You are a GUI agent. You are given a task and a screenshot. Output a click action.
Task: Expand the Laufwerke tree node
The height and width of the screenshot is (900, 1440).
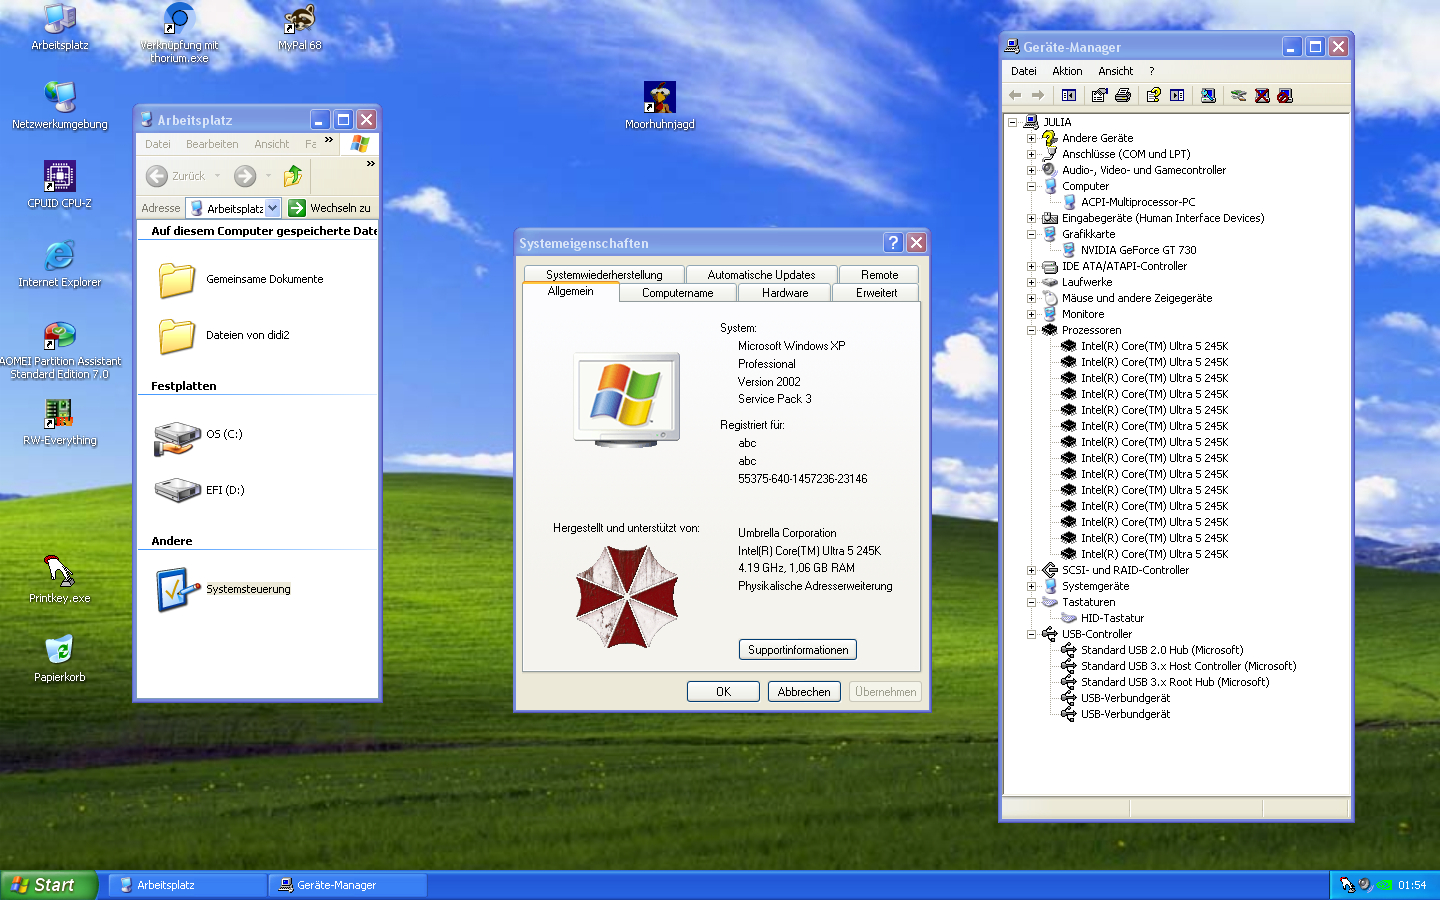(x=1031, y=282)
